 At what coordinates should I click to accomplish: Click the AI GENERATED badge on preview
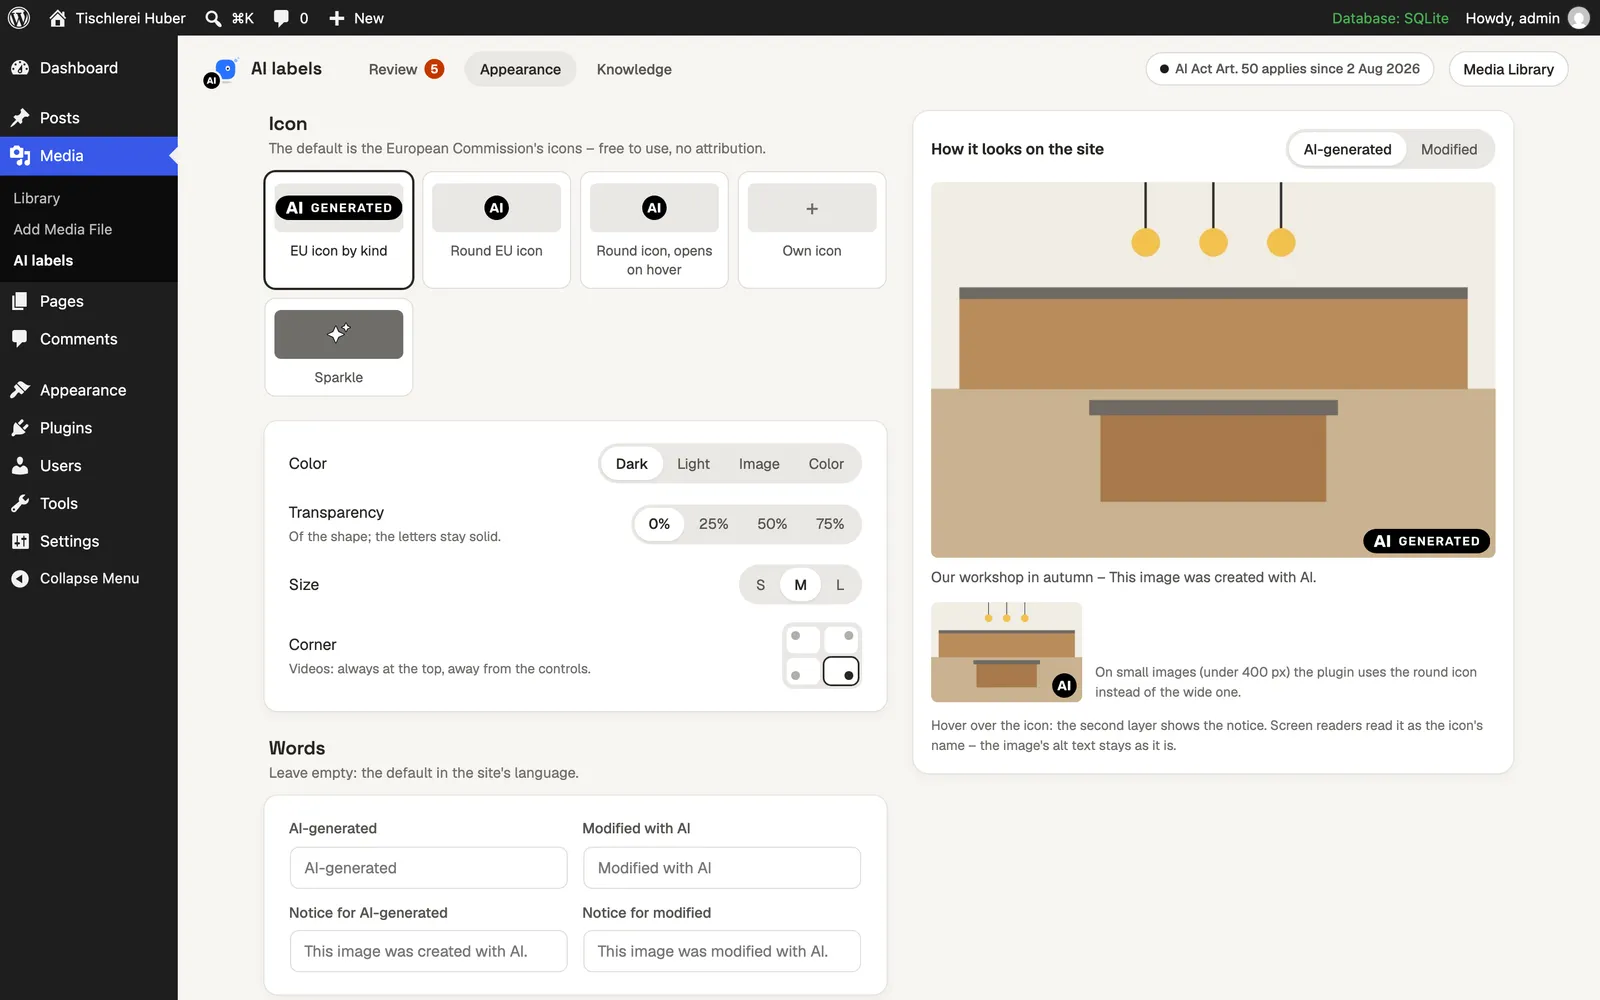pyautogui.click(x=1427, y=541)
